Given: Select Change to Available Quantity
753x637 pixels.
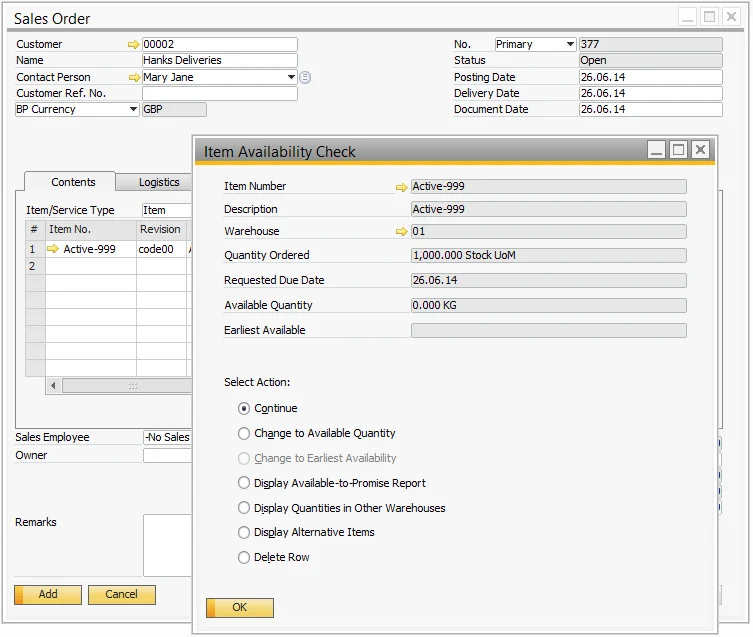Looking at the screenshot, I should point(244,434).
